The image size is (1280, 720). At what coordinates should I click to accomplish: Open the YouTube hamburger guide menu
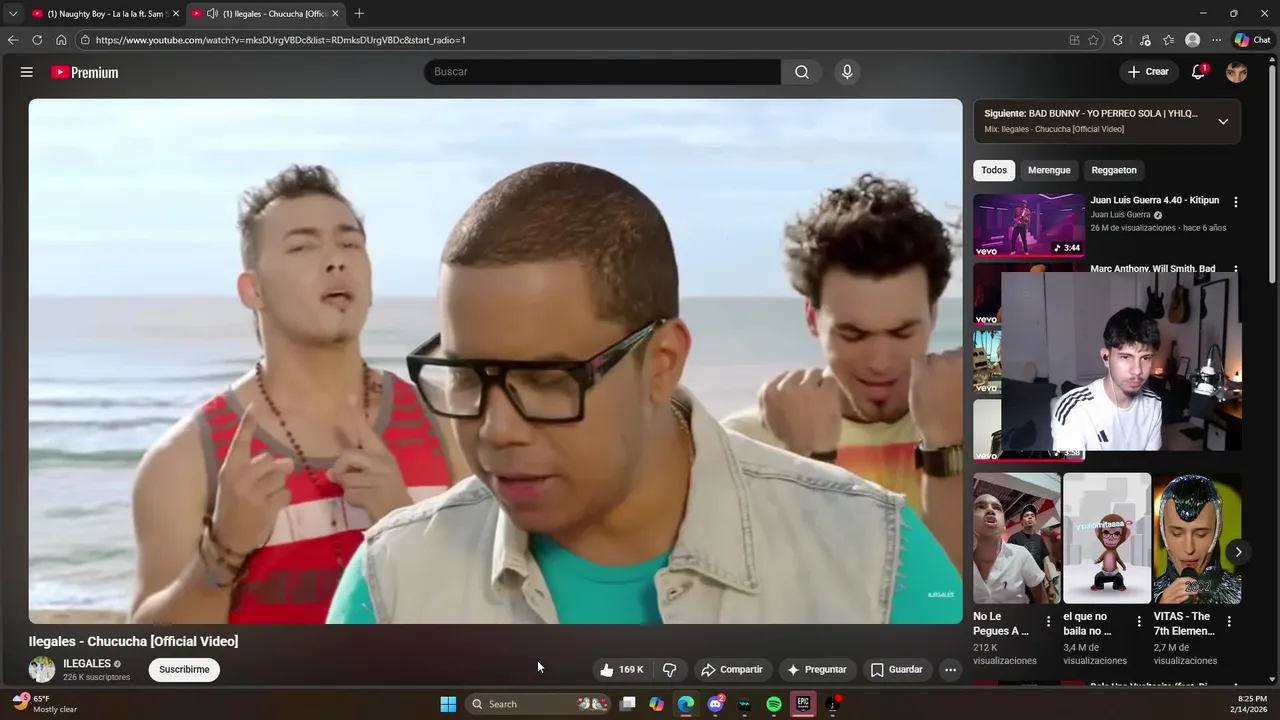coord(27,72)
